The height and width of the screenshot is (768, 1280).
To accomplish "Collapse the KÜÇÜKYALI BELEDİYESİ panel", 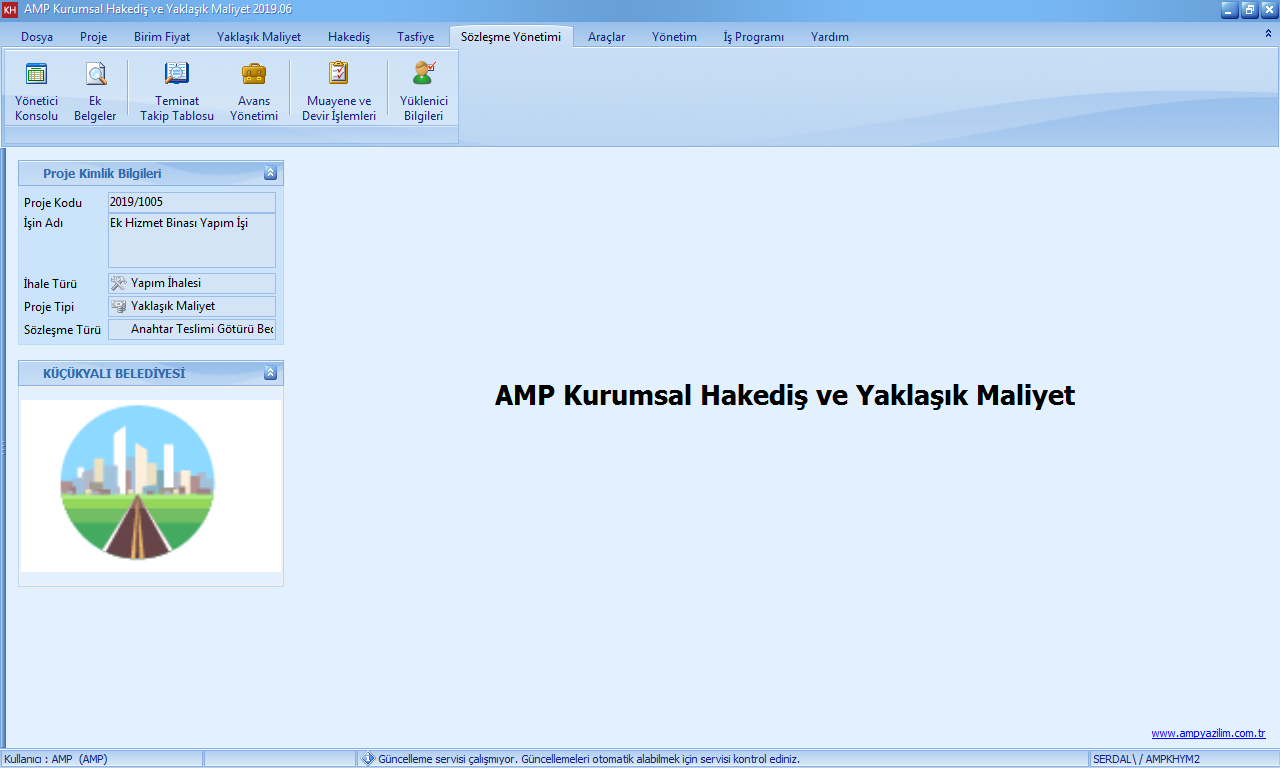I will point(270,373).
